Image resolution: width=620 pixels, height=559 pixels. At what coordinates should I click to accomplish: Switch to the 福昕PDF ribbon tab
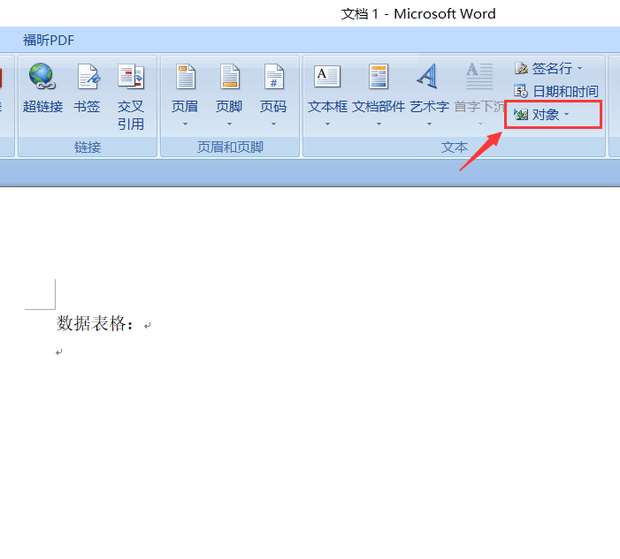click(x=48, y=40)
